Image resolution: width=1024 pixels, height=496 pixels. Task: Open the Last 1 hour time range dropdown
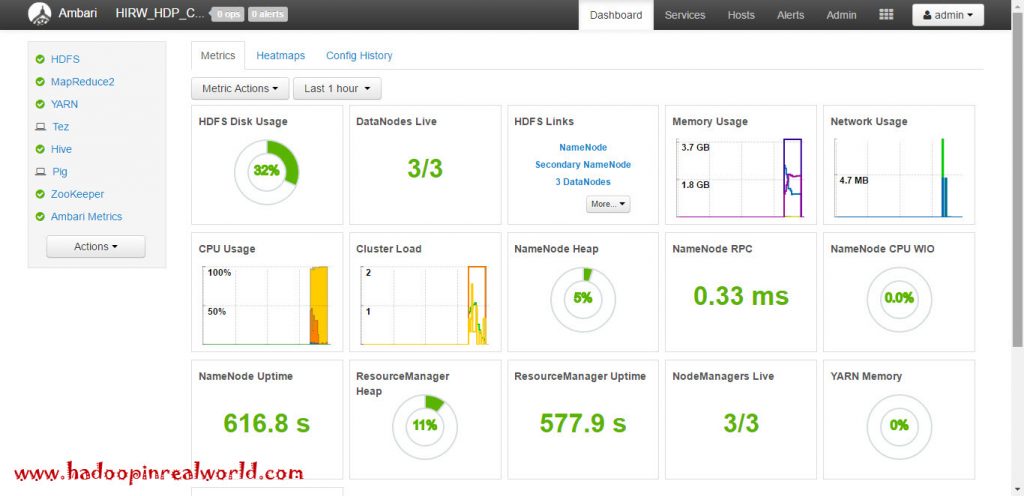click(x=337, y=88)
